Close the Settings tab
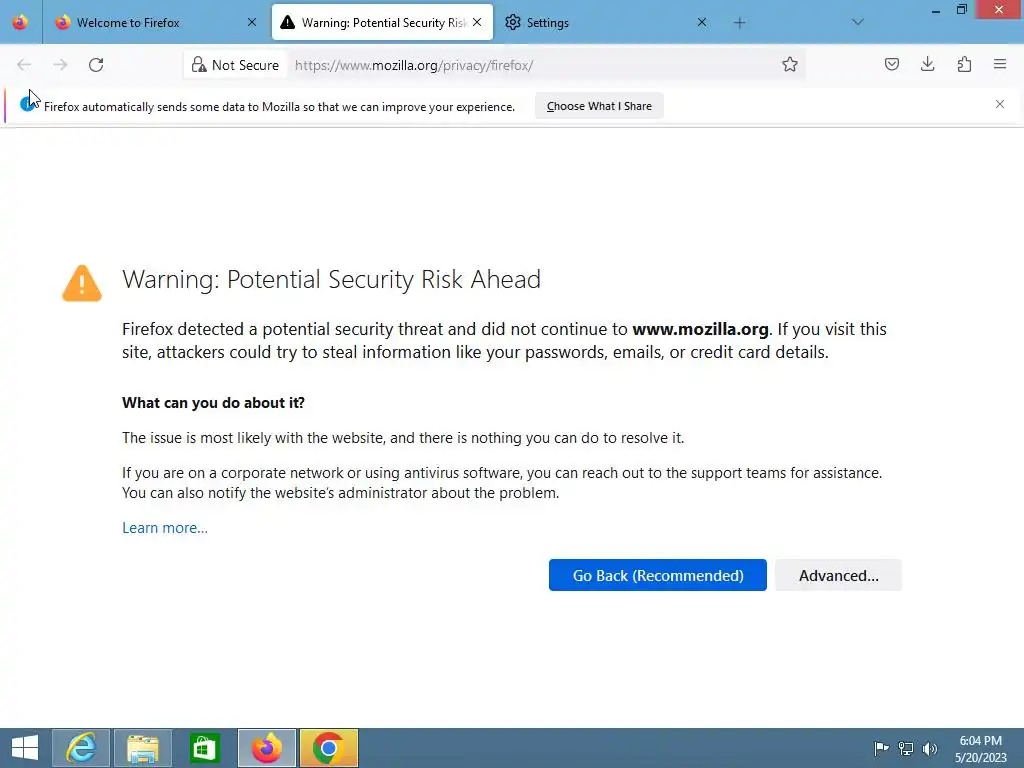1024x768 pixels. [x=702, y=22]
